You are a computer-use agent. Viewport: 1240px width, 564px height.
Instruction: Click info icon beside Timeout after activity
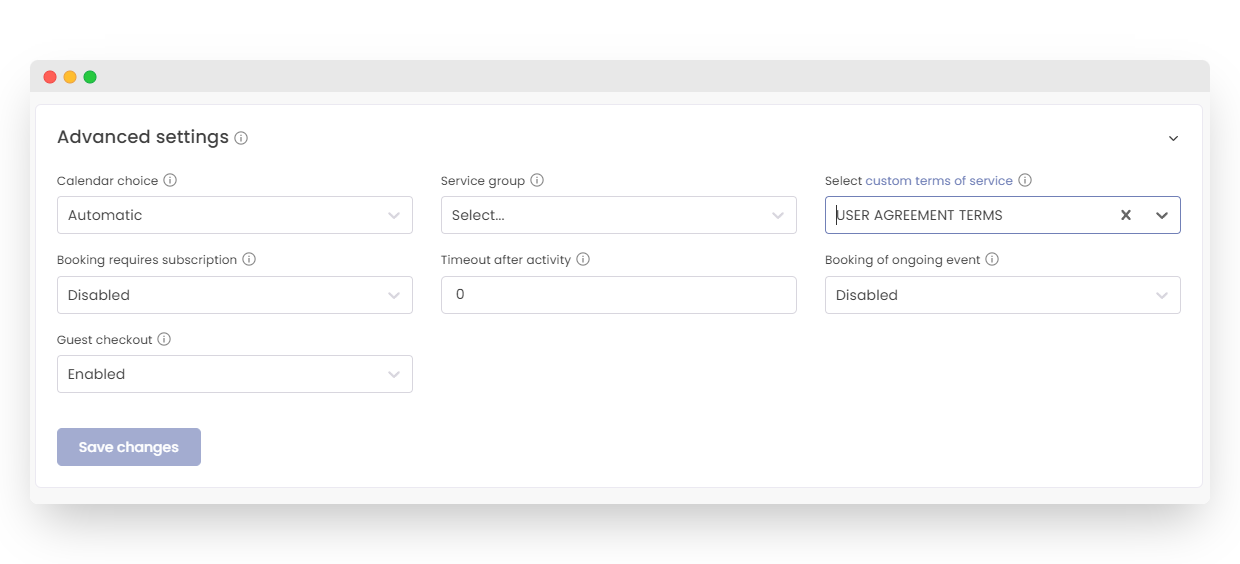[x=583, y=259]
